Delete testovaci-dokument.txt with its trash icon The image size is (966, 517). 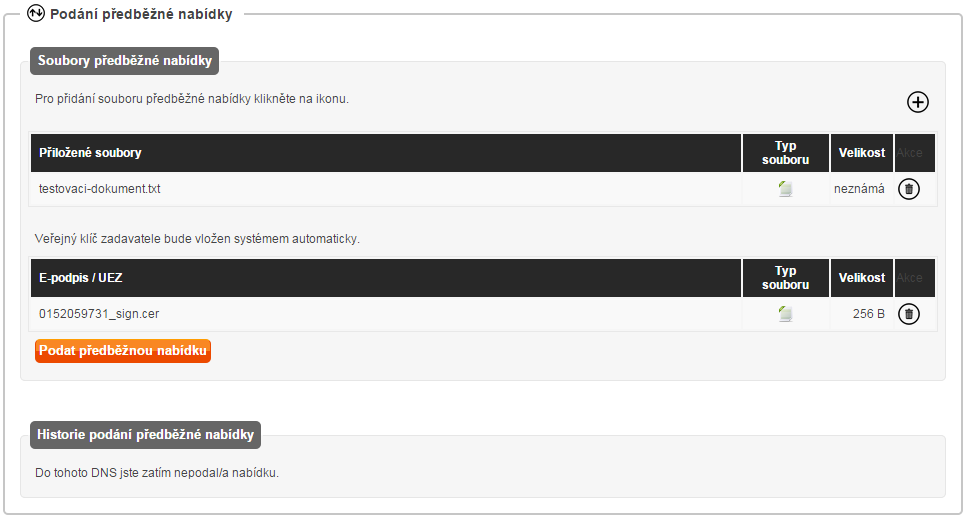909,189
